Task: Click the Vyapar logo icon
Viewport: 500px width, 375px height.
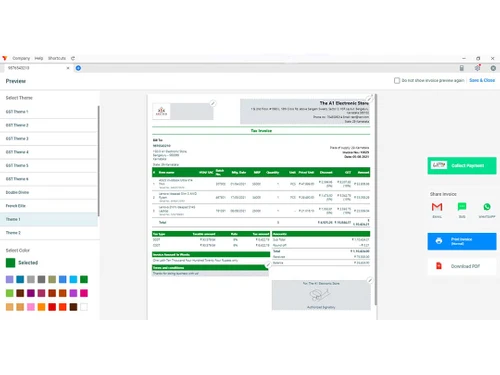Action: click(x=4, y=58)
